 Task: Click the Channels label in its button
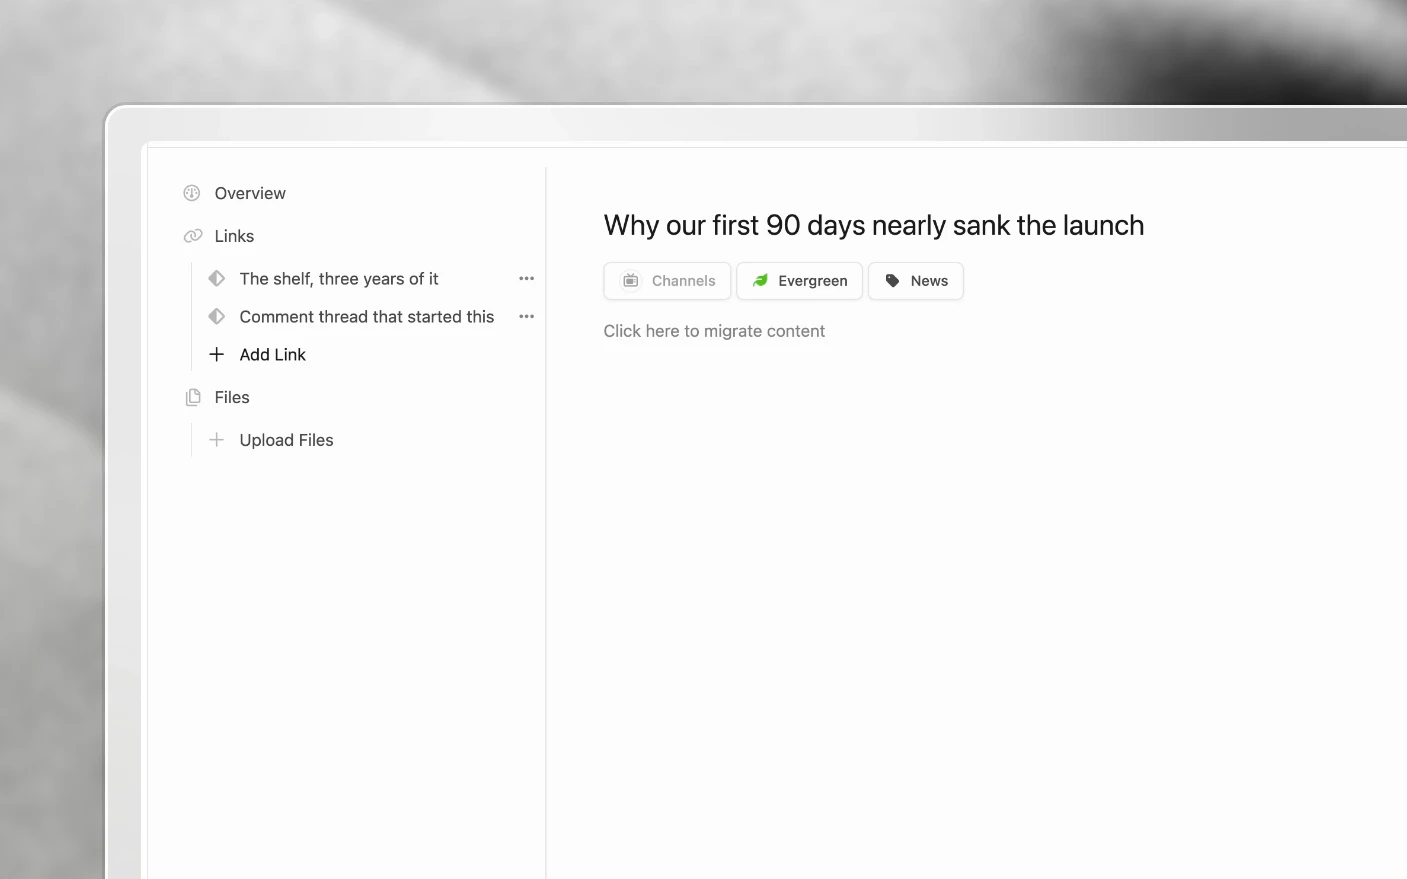point(684,281)
